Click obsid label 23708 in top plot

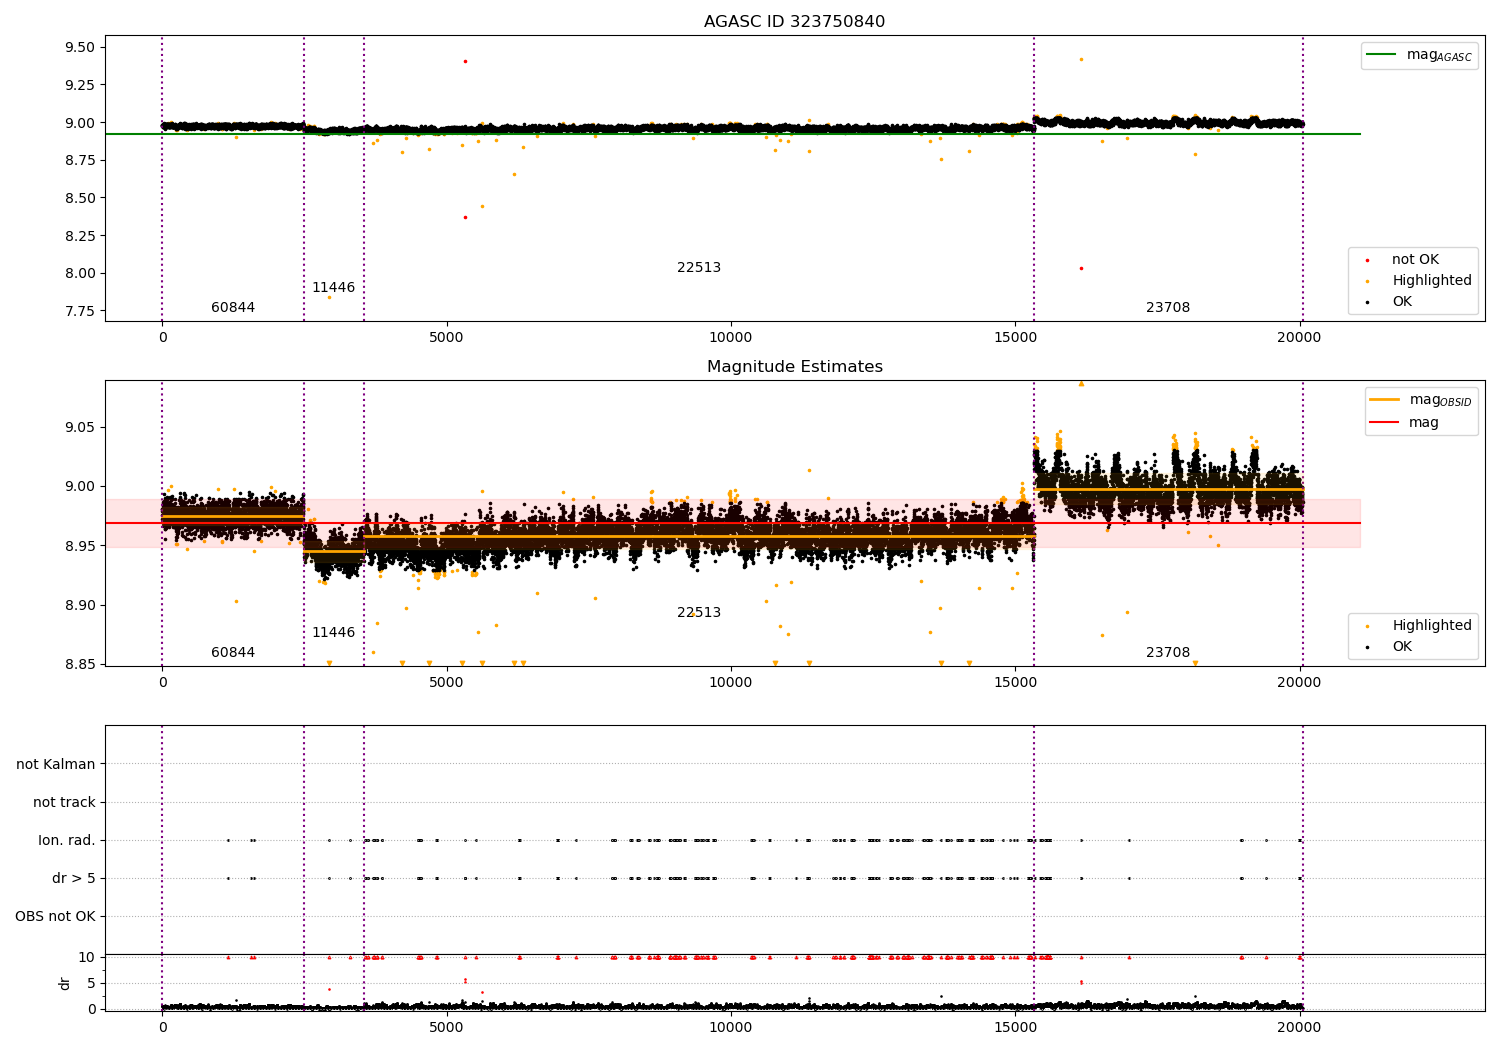(x=1168, y=308)
